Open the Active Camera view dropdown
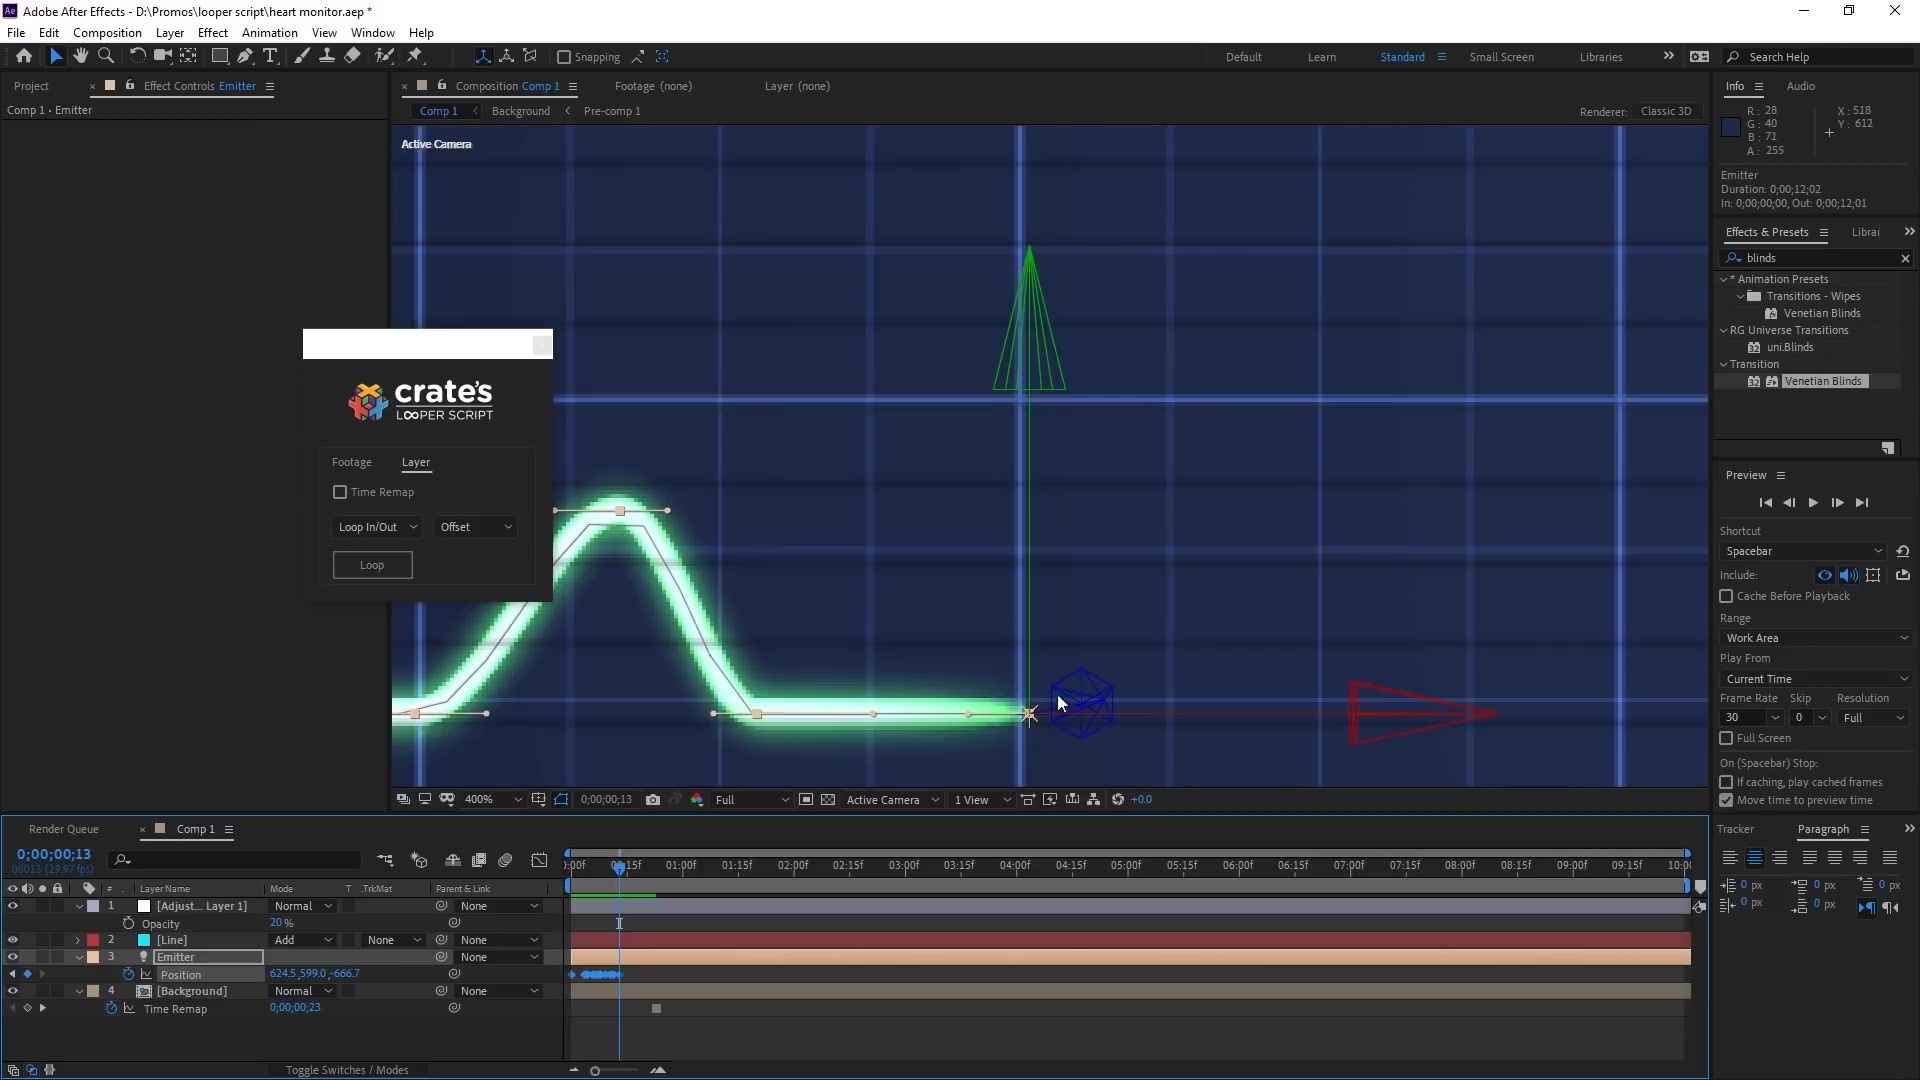This screenshot has height=1080, width=1920. [x=892, y=800]
